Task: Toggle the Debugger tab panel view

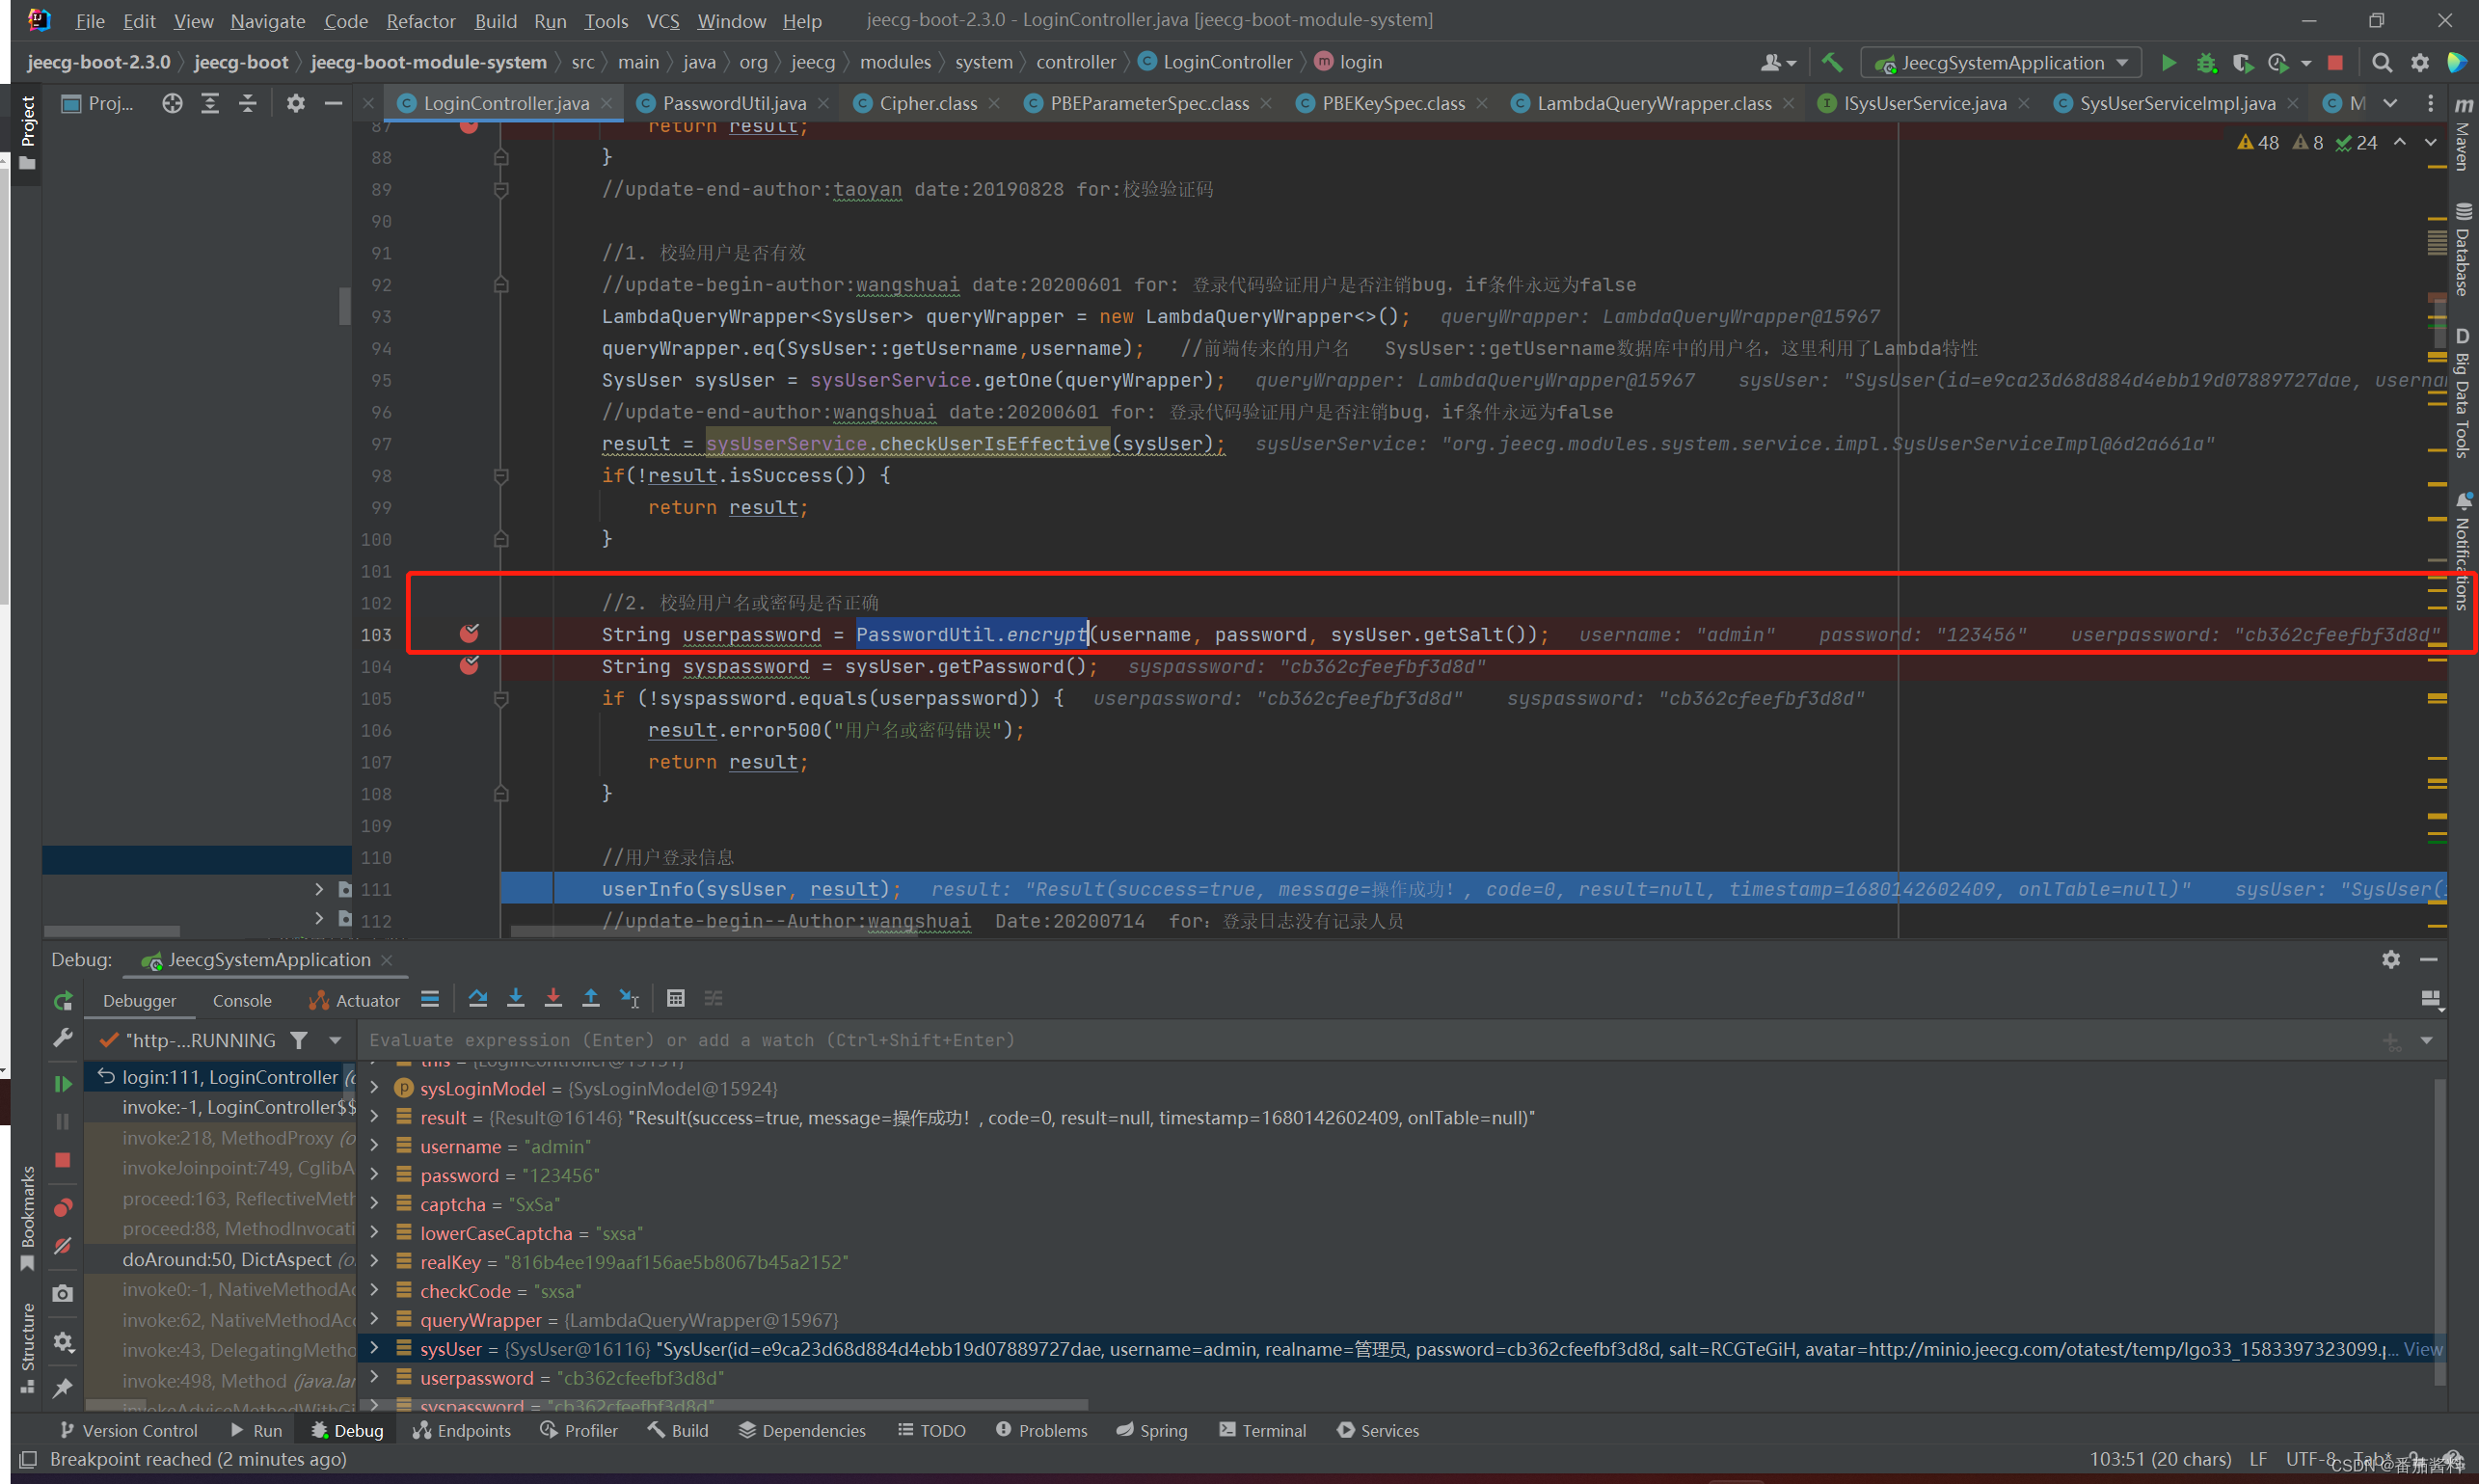Action: pyautogui.click(x=138, y=998)
